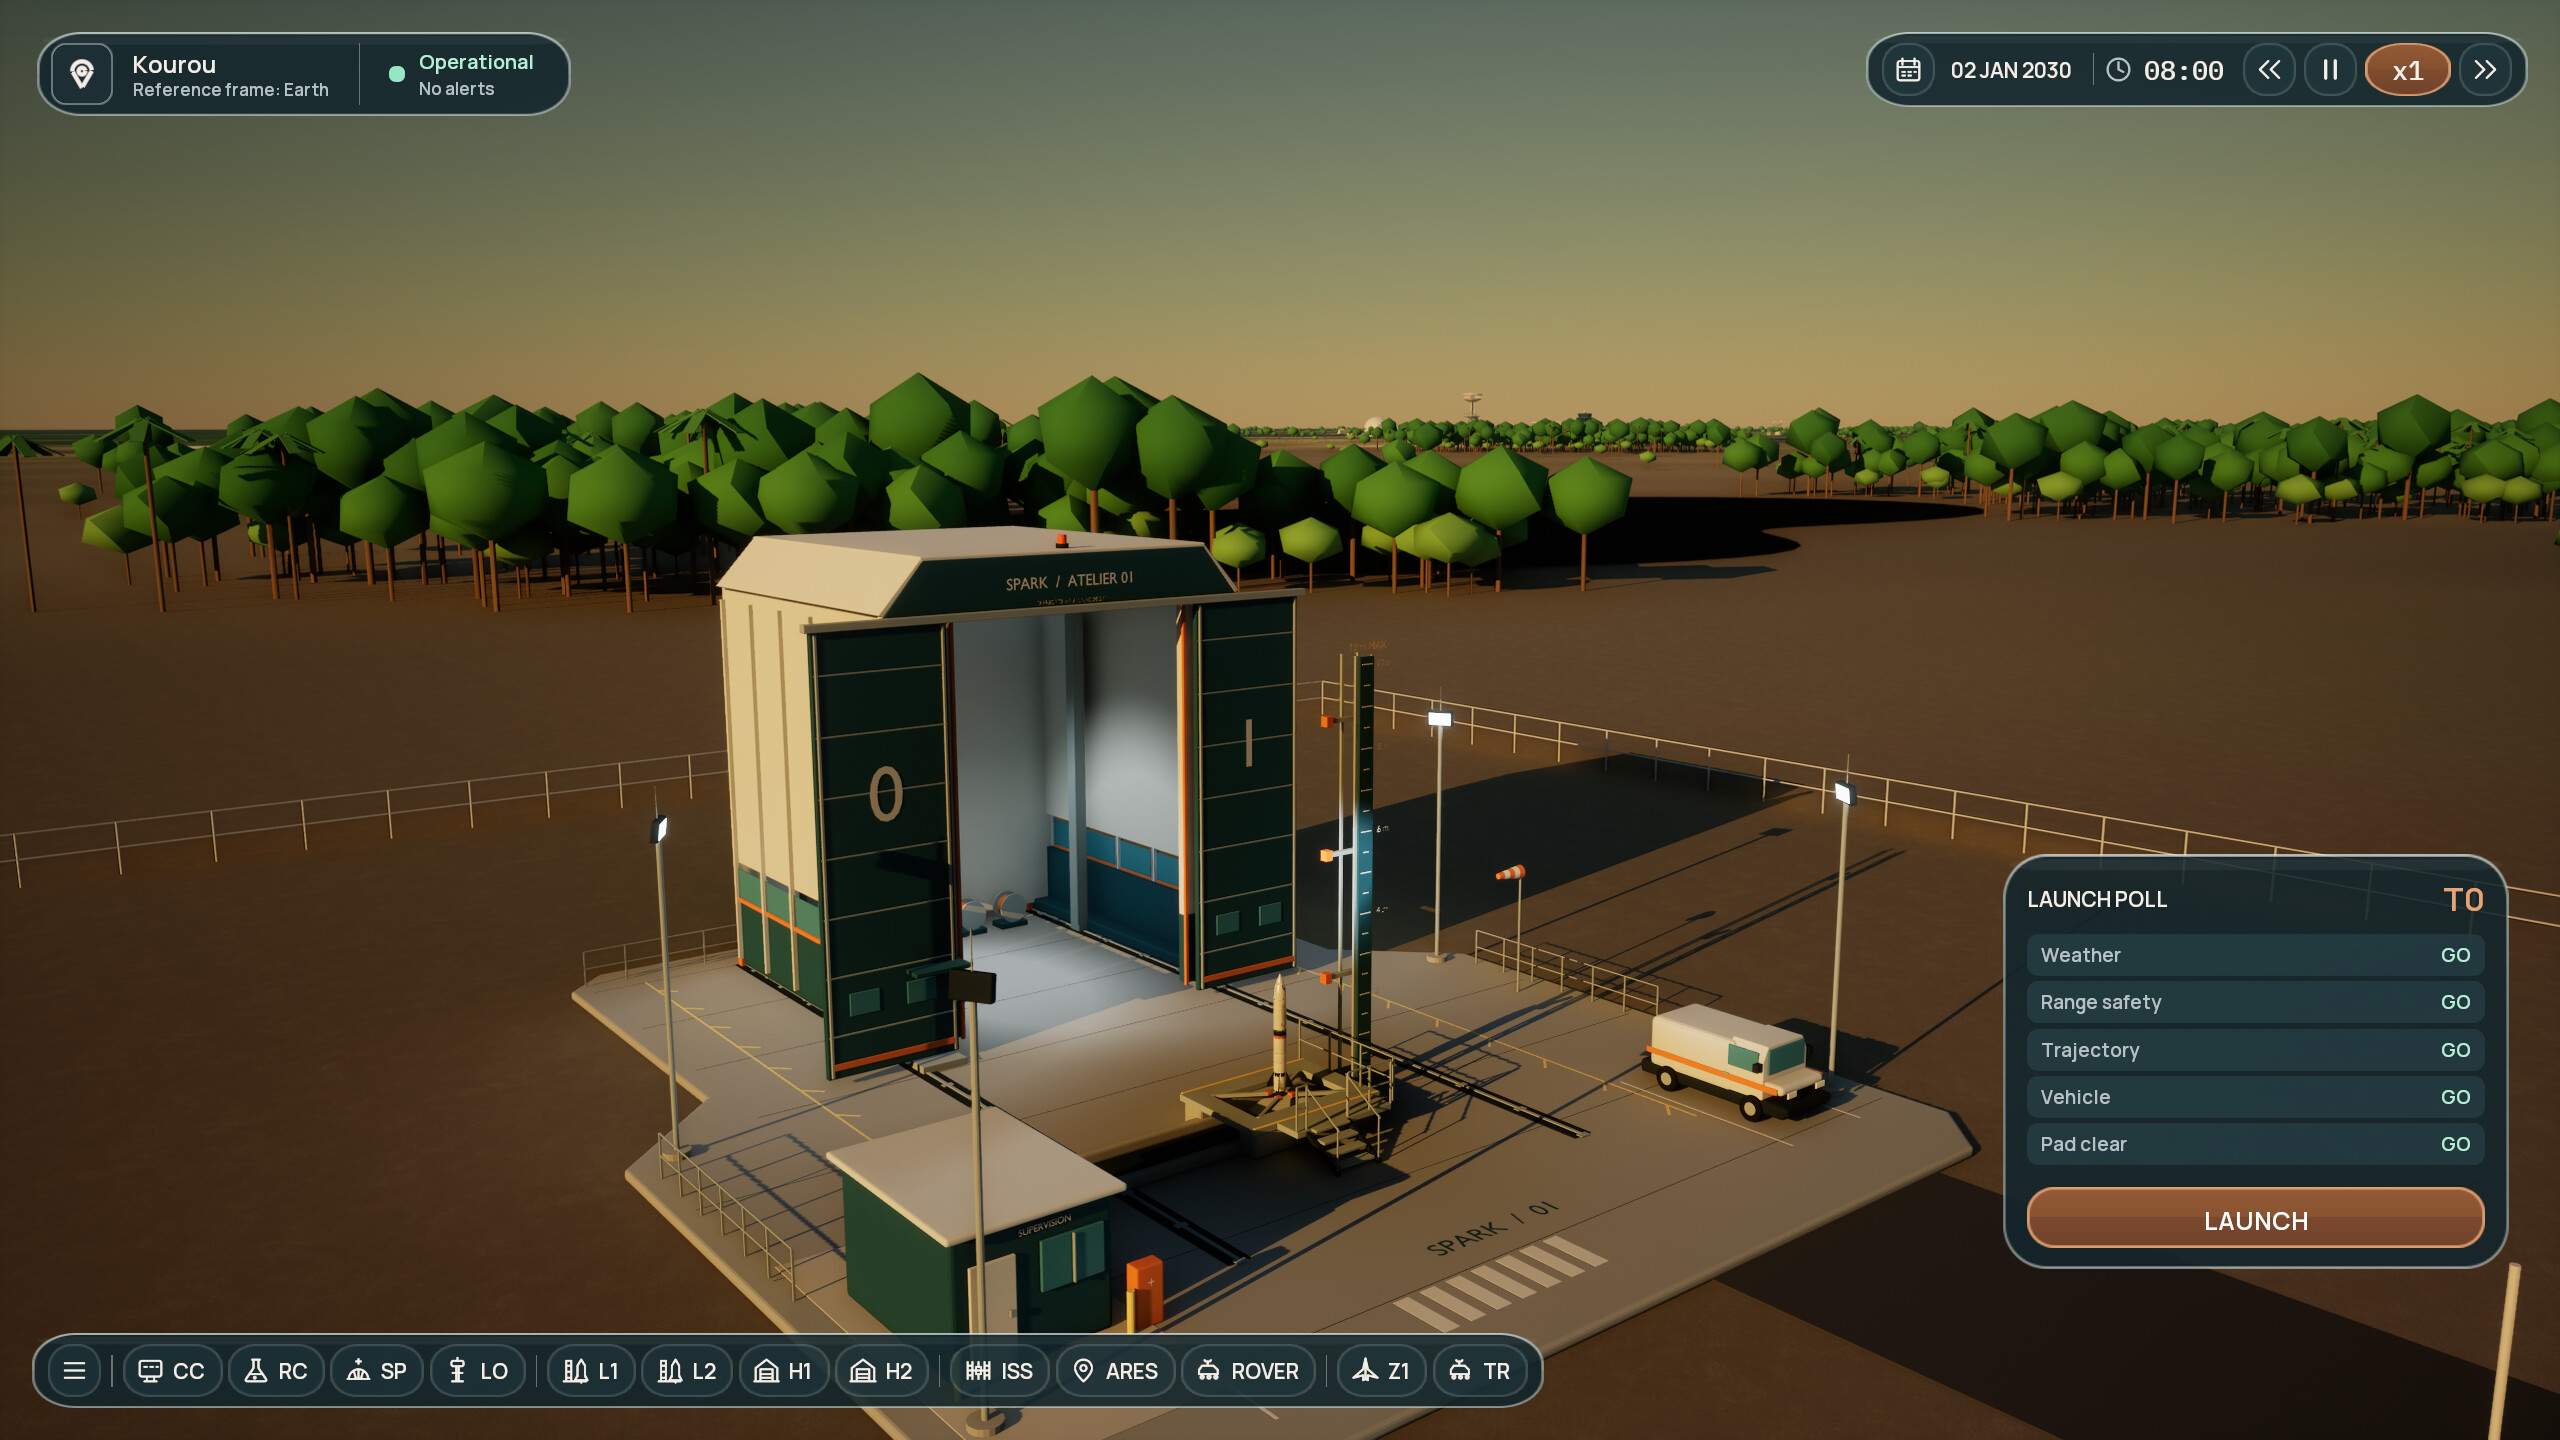
Task: Select the Z1 aircraft view
Action: point(1381,1370)
